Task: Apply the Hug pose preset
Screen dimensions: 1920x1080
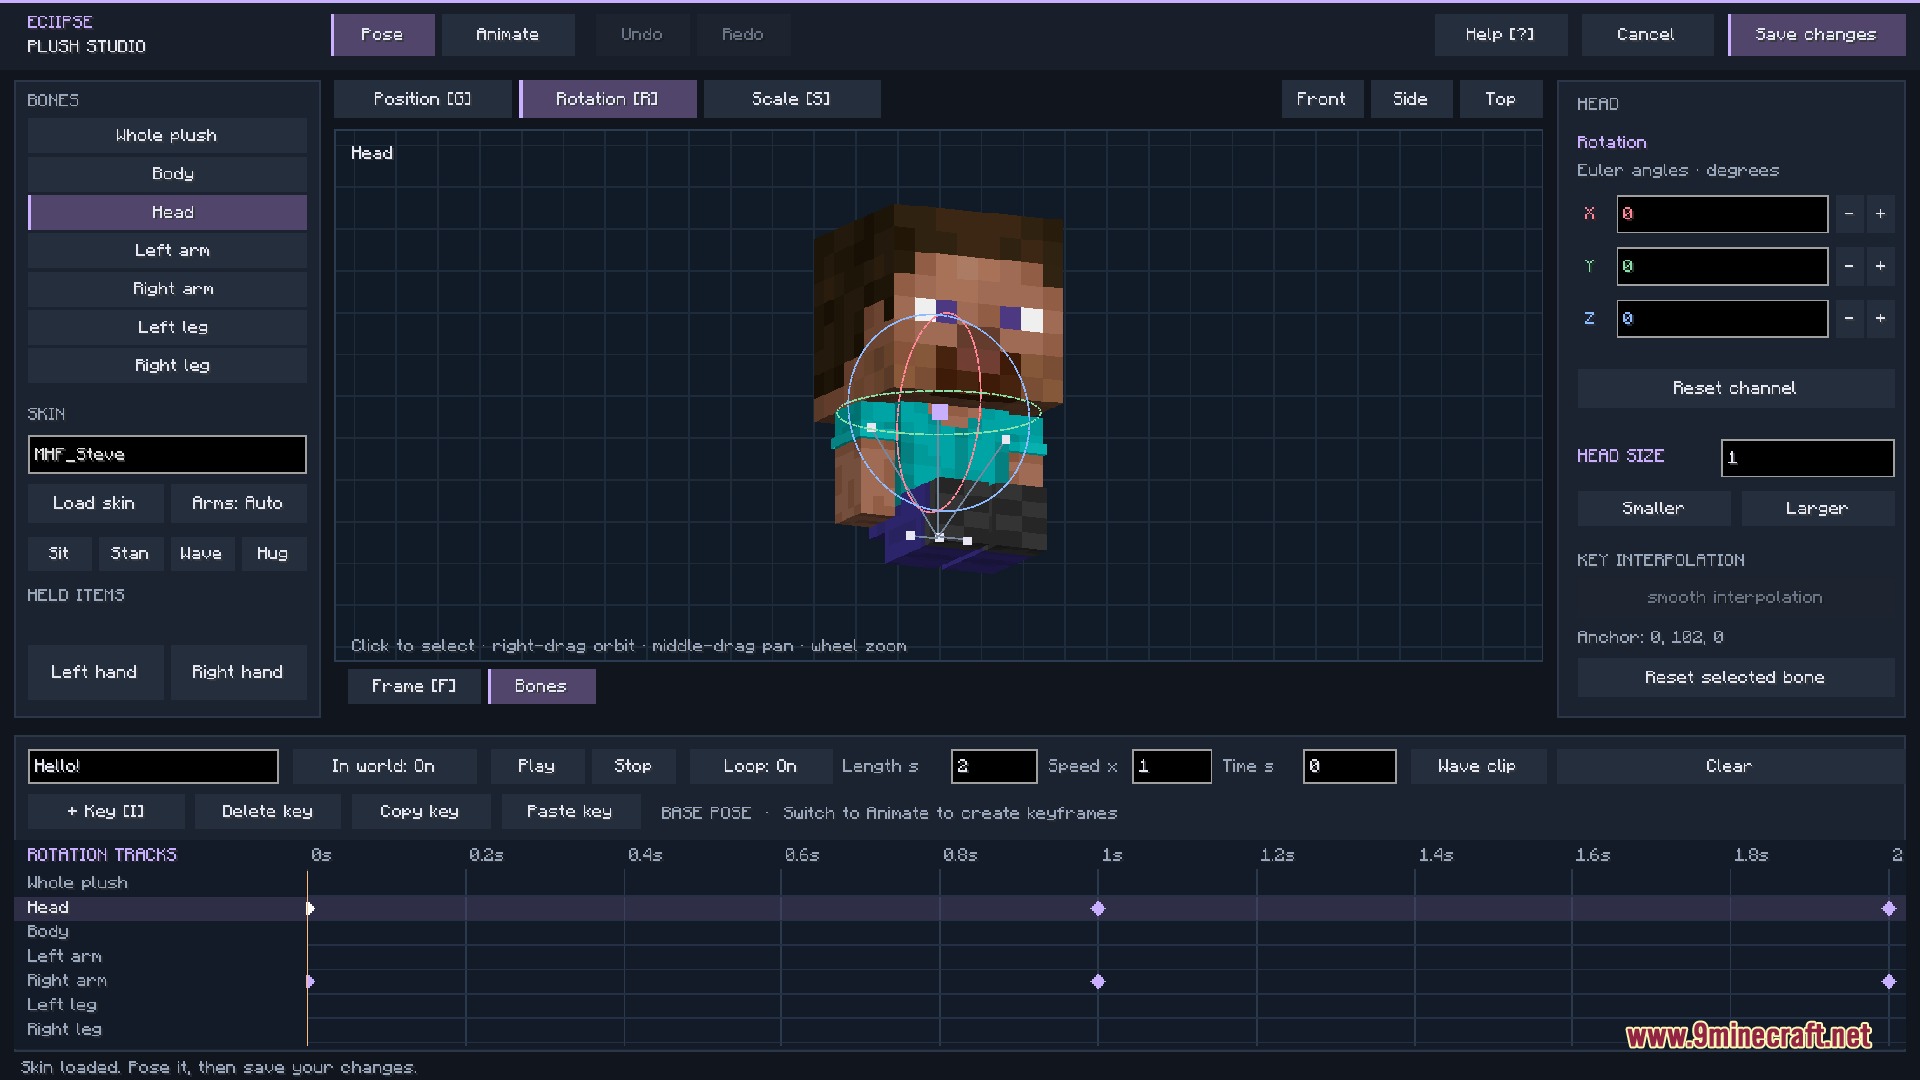Action: (273, 554)
